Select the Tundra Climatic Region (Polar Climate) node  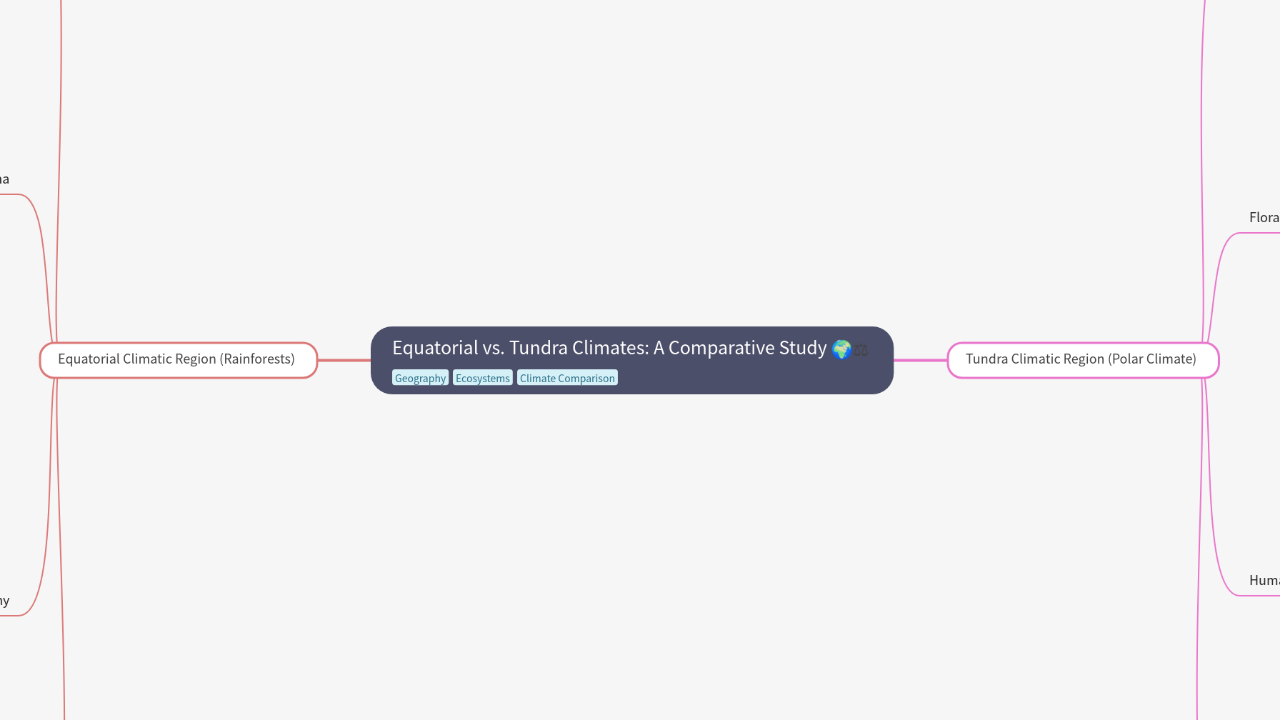point(1082,360)
